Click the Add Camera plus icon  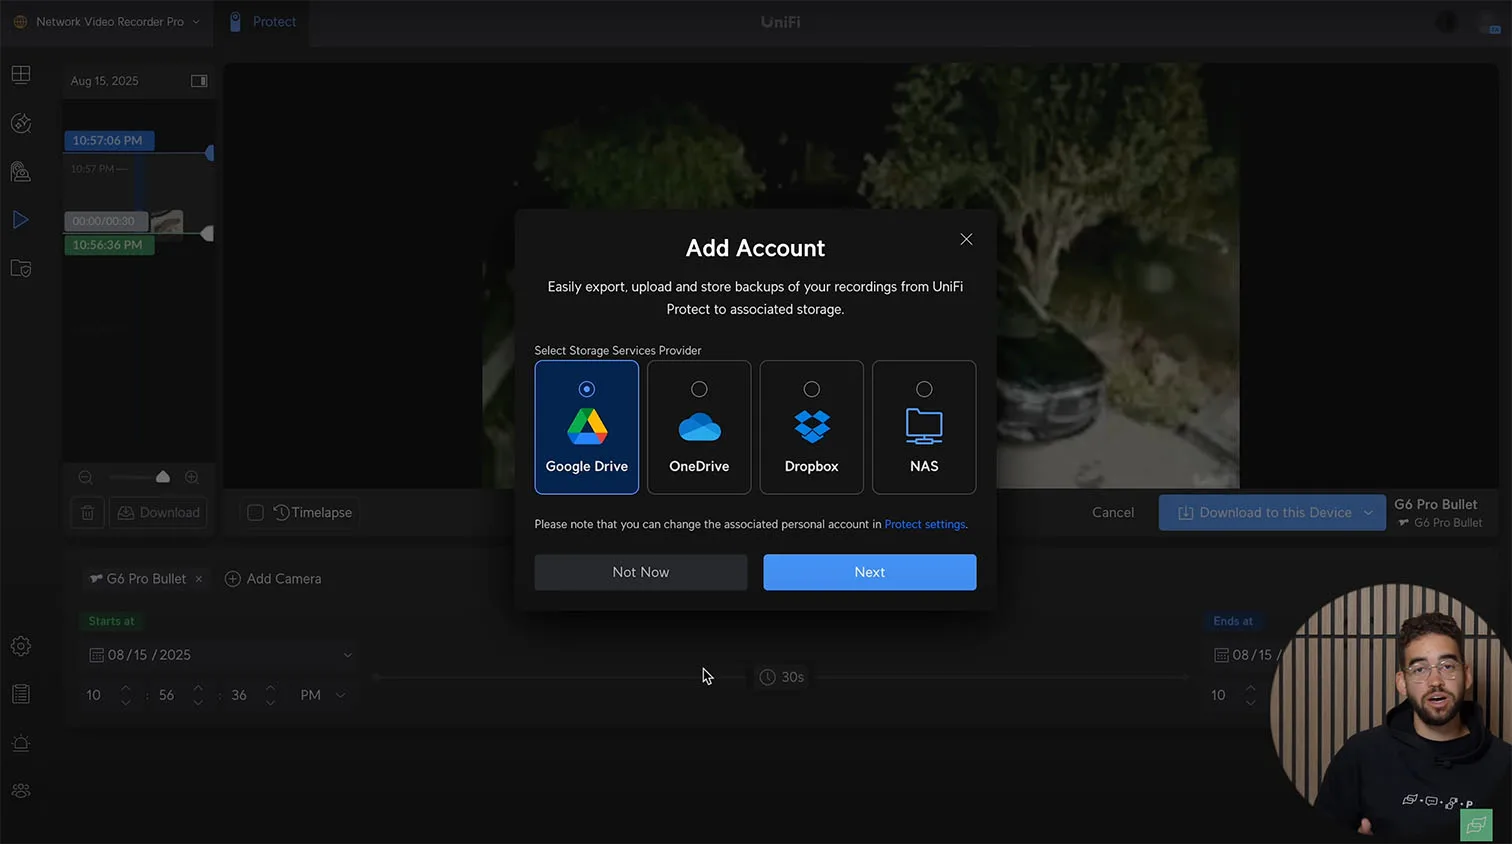click(233, 579)
